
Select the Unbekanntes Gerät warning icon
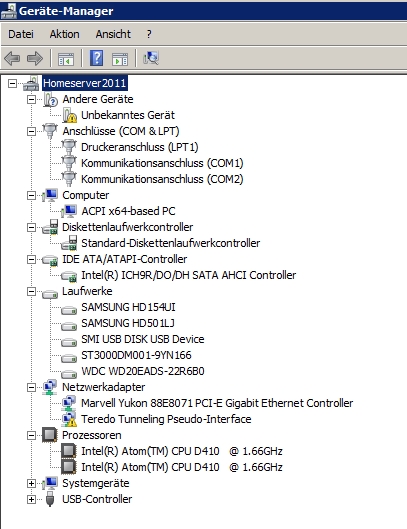(70, 115)
